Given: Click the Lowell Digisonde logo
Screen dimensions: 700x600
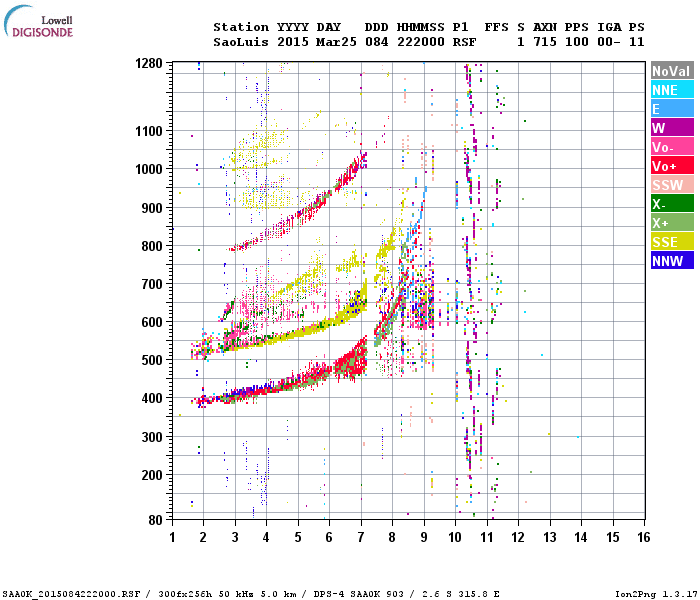Looking at the screenshot, I should tap(38, 21).
